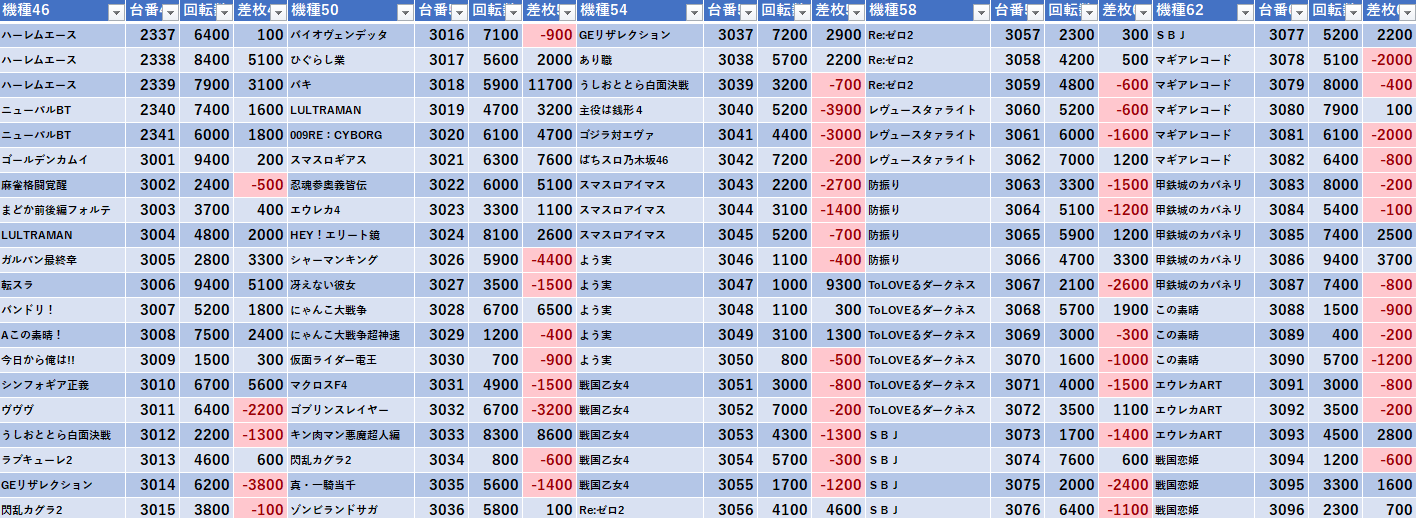Select cell 仮面ライダー電王
The image size is (1417, 518).
(352, 360)
